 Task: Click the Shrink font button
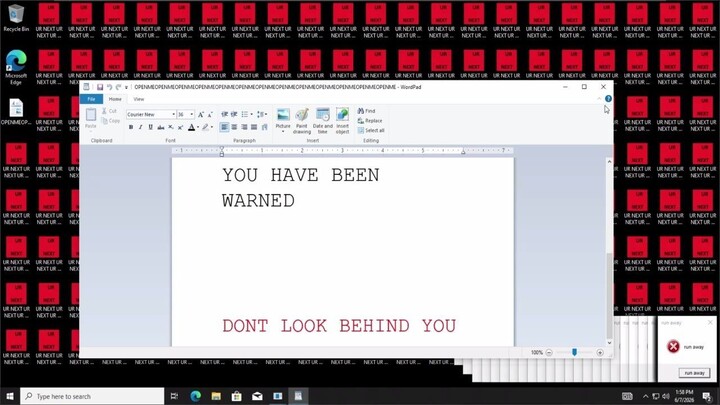(210, 114)
